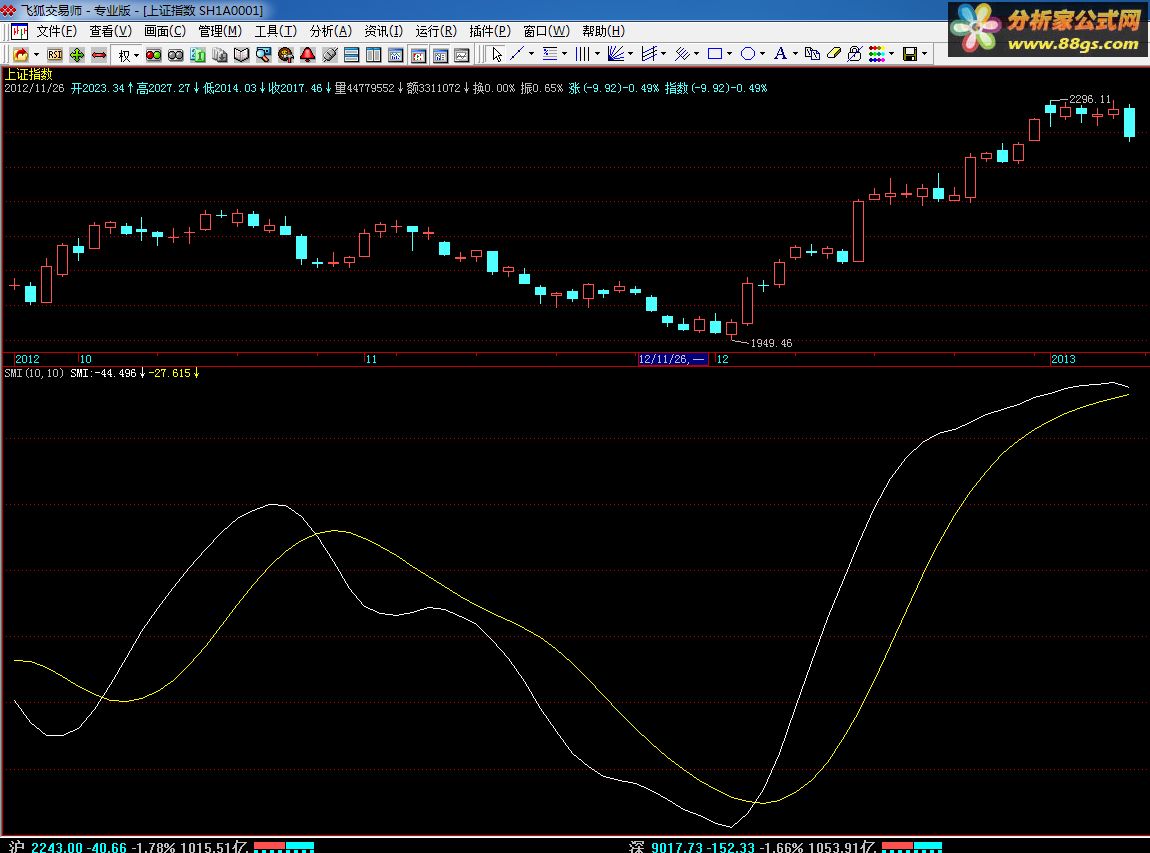The width and height of the screenshot is (1150, 853).
Task: Select the vertical cycle lines tool
Action: [582, 54]
